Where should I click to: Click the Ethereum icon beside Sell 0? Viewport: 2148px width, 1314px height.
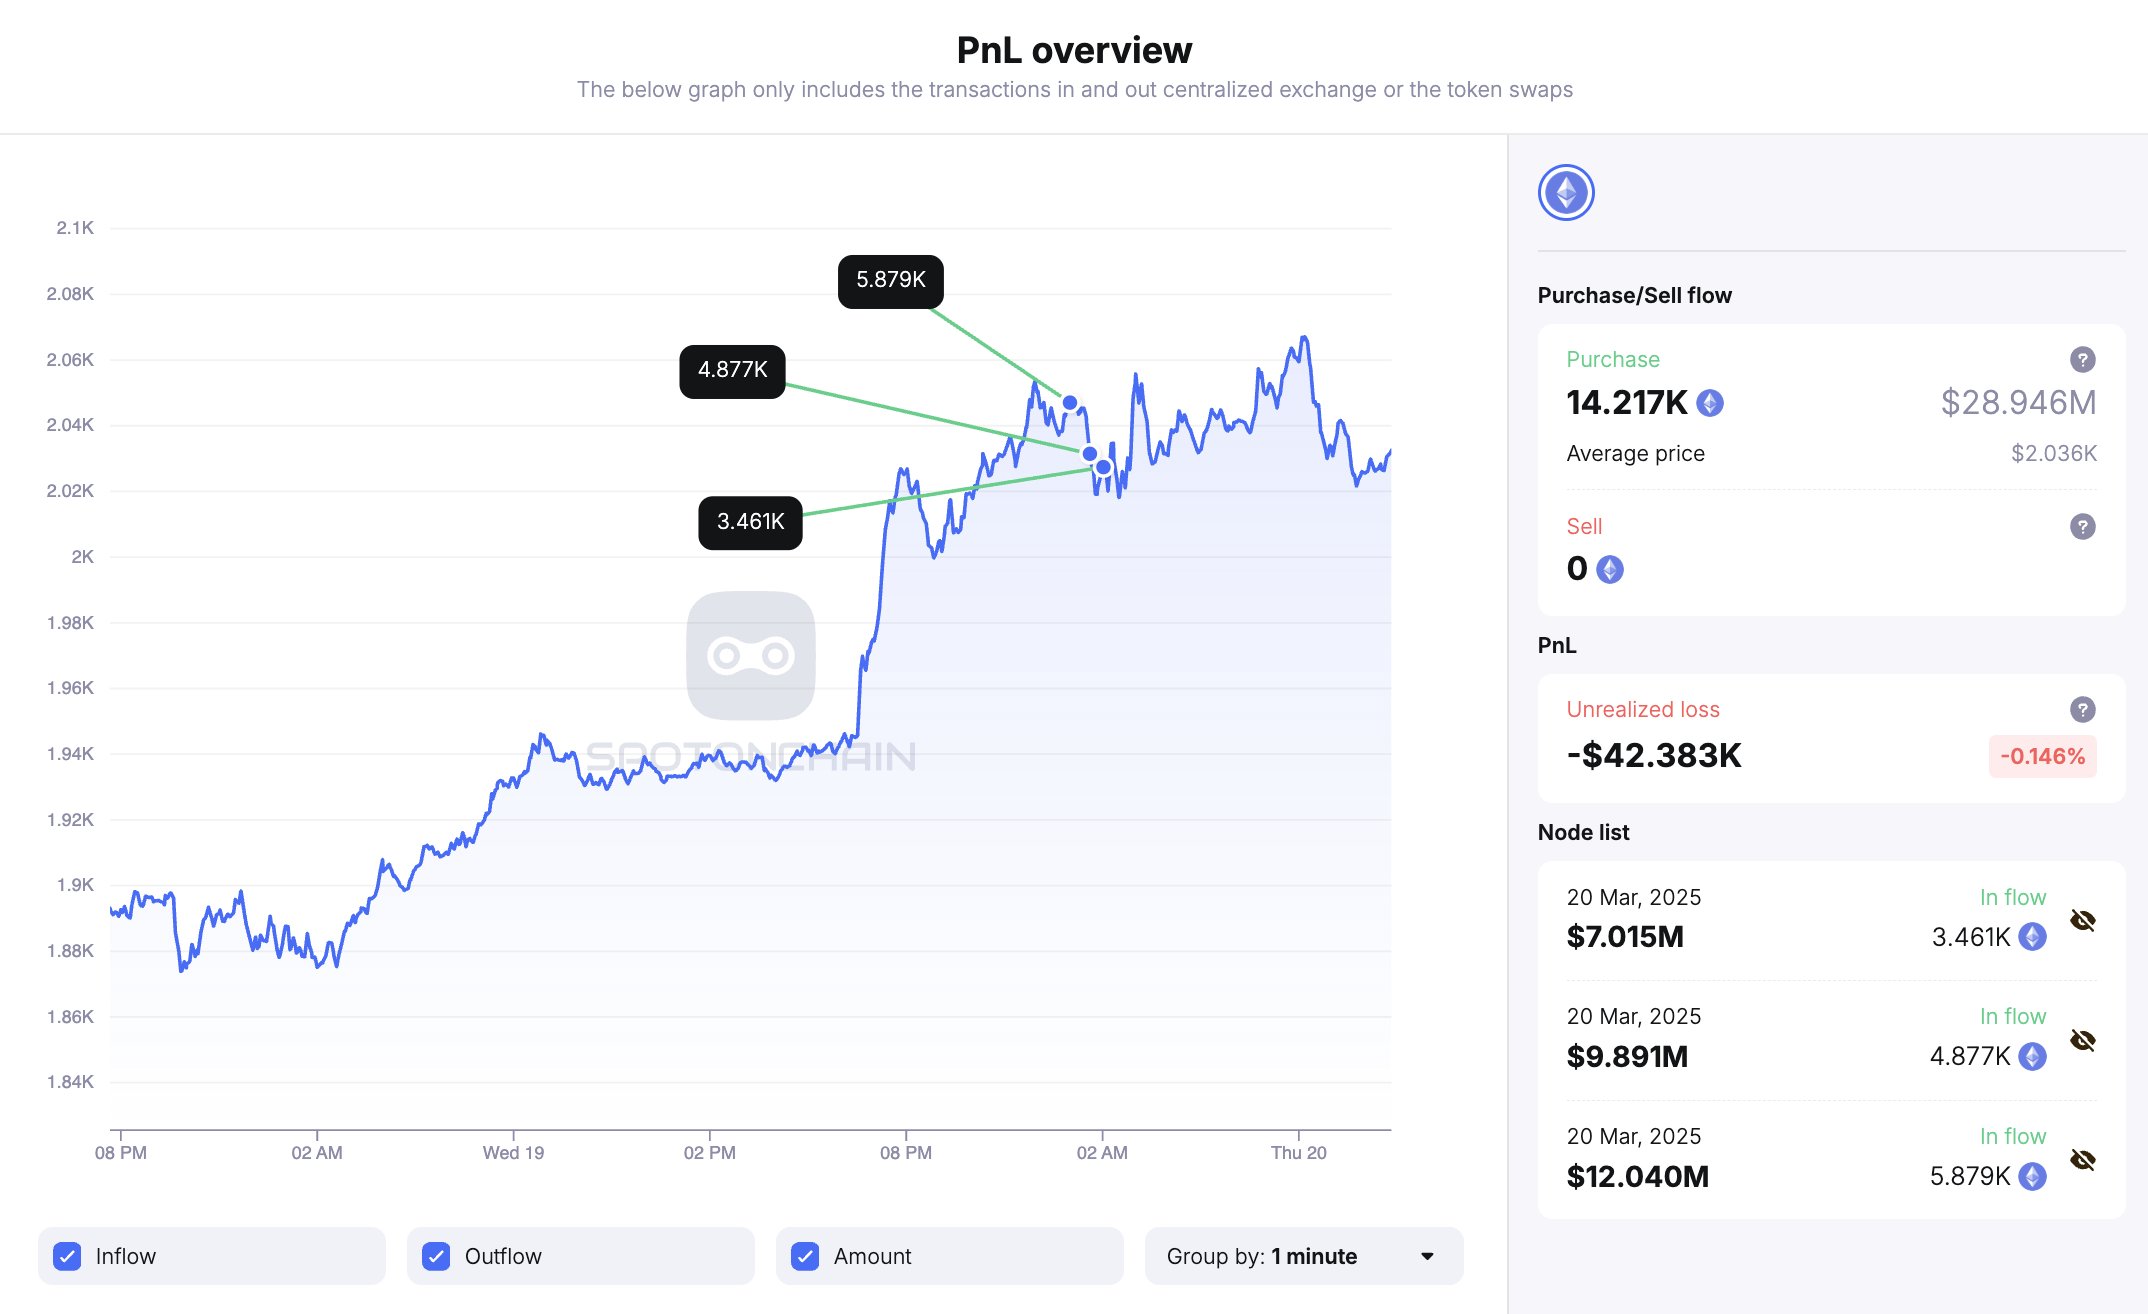coord(1610,569)
